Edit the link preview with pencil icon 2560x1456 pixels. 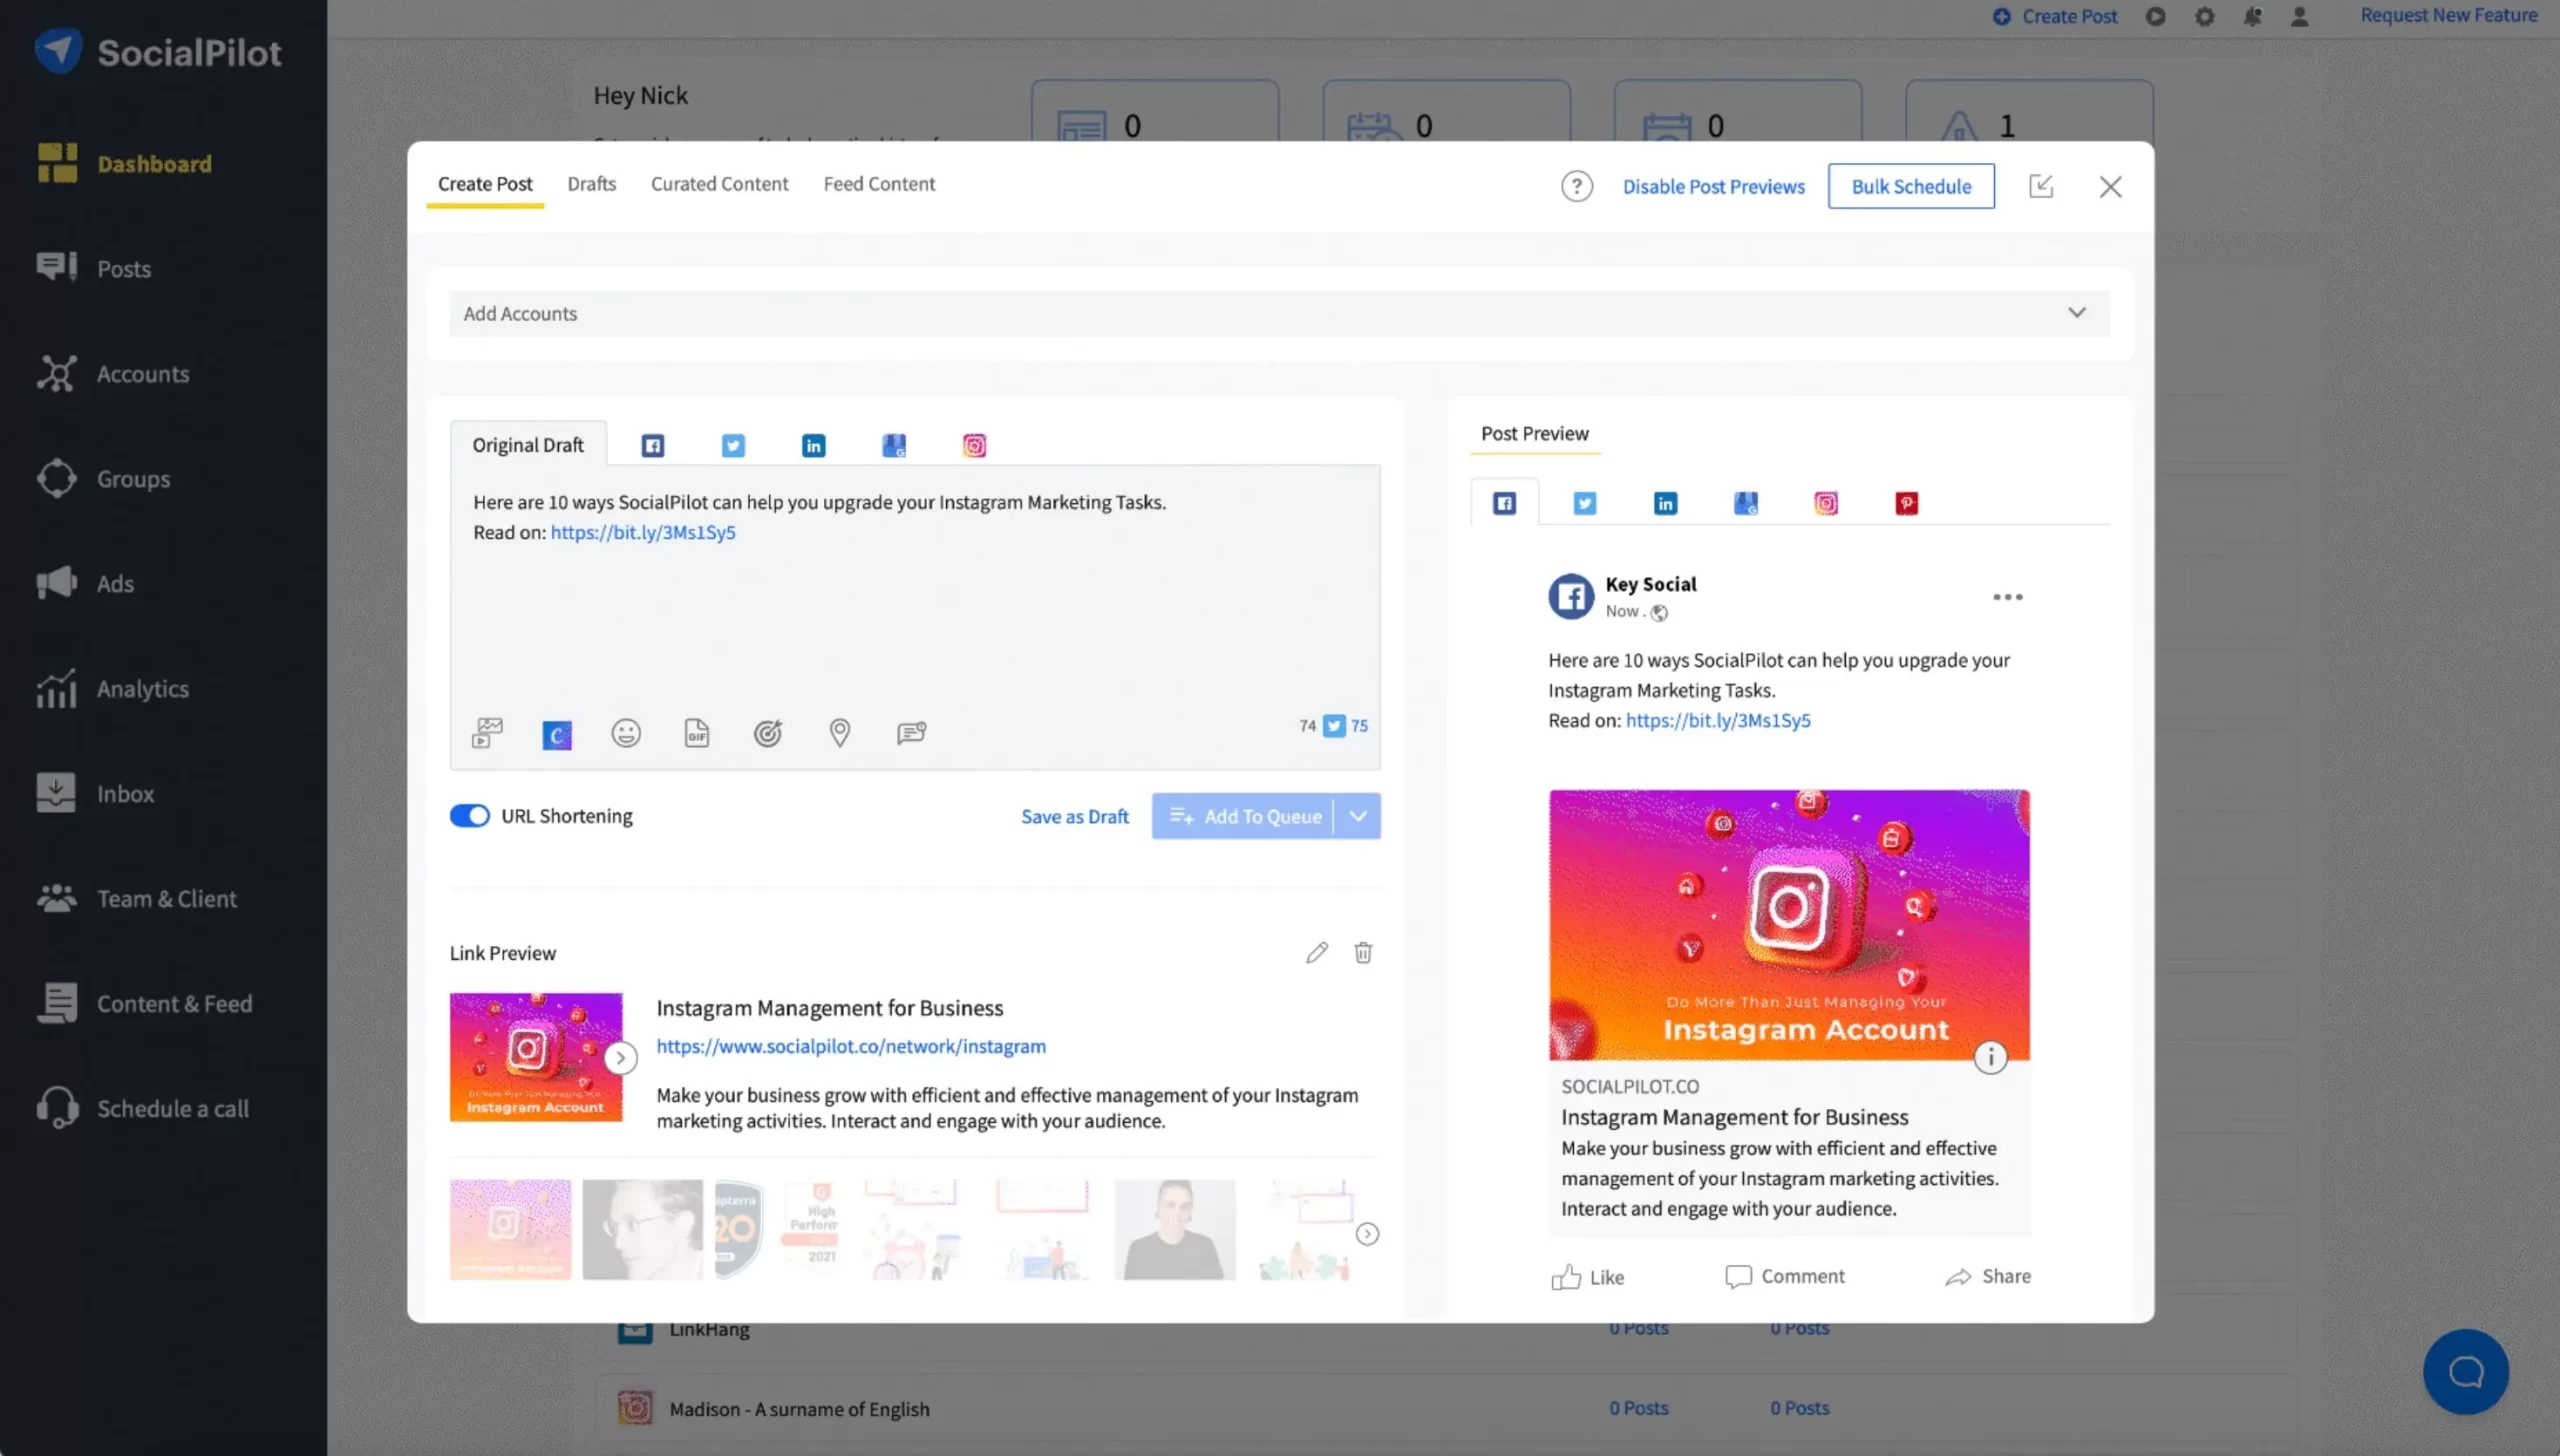[x=1317, y=952]
